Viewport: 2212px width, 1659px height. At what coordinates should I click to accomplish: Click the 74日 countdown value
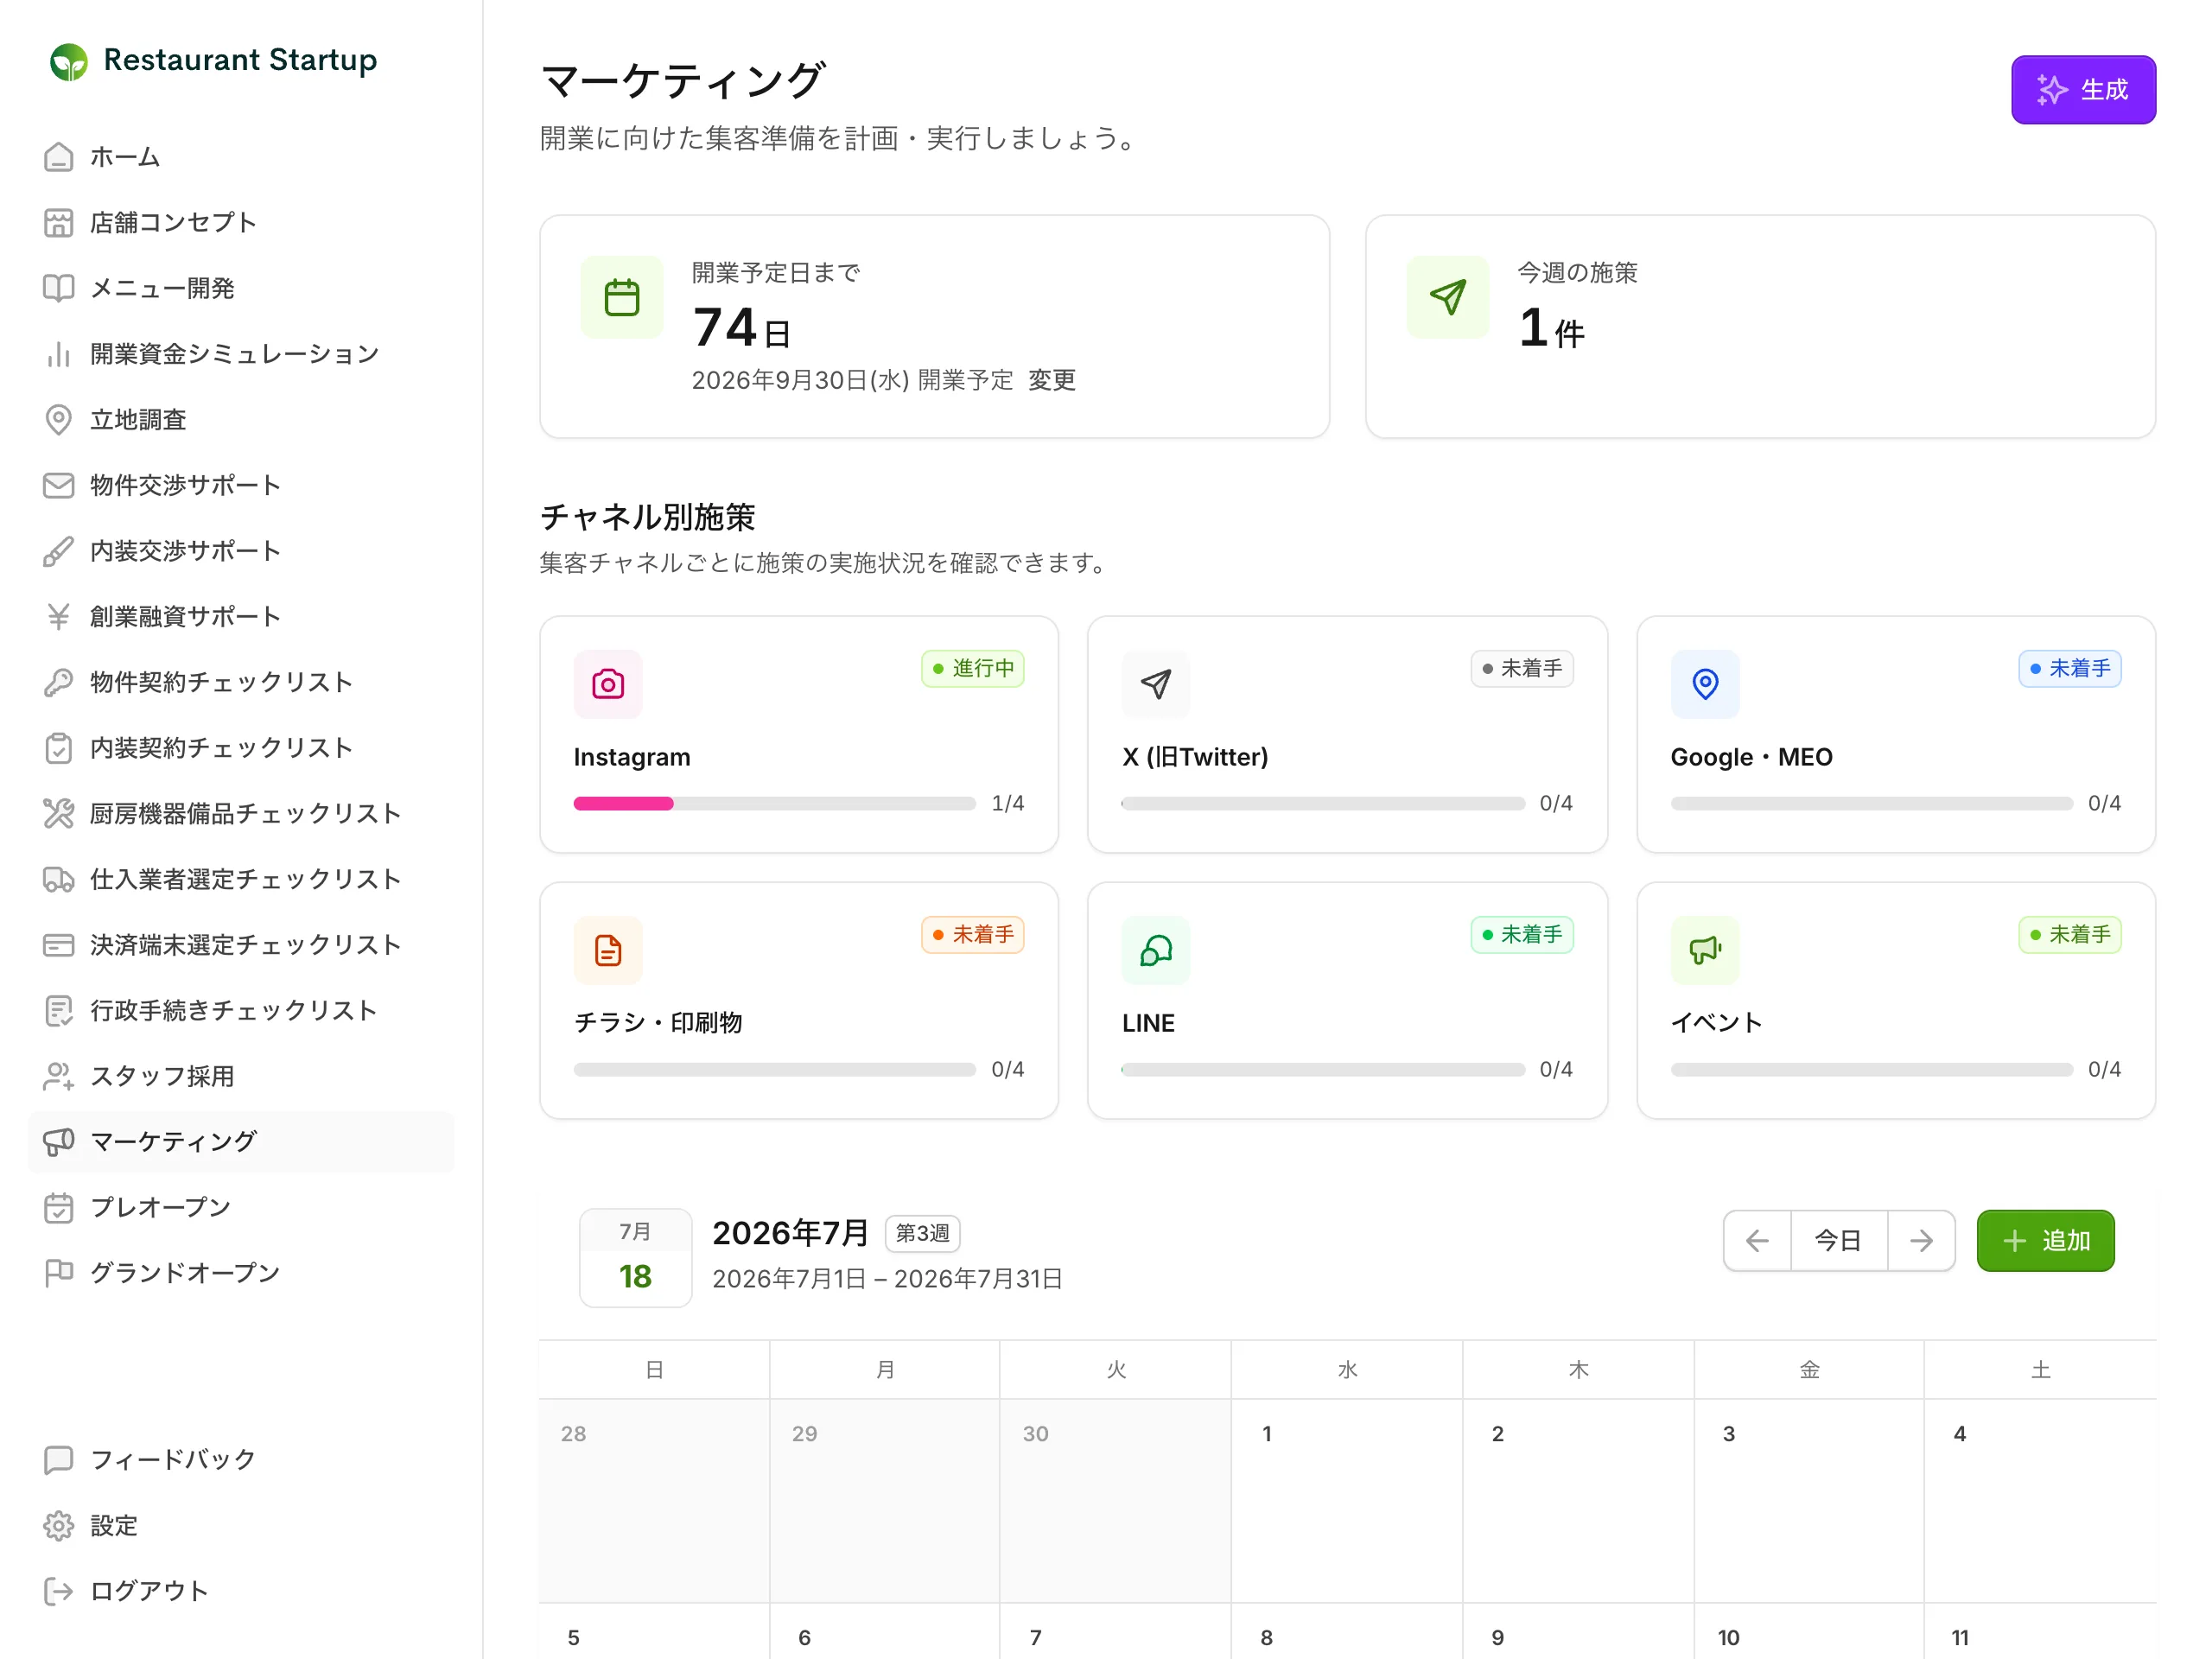click(x=741, y=328)
